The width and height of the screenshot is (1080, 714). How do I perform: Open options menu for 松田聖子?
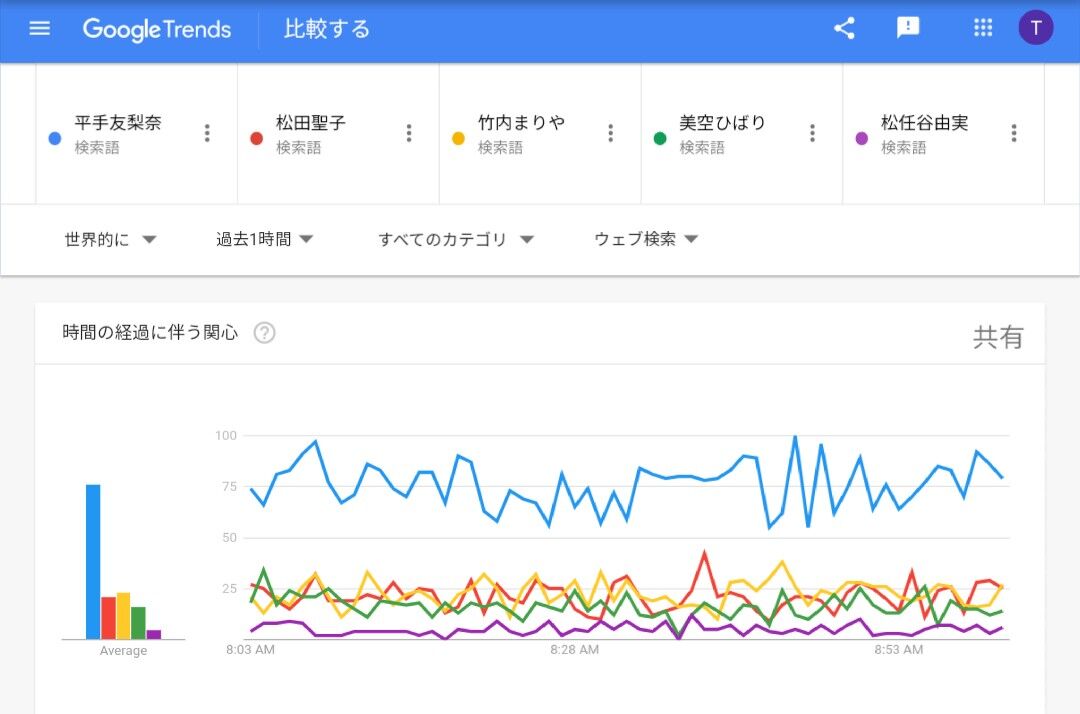coord(409,133)
